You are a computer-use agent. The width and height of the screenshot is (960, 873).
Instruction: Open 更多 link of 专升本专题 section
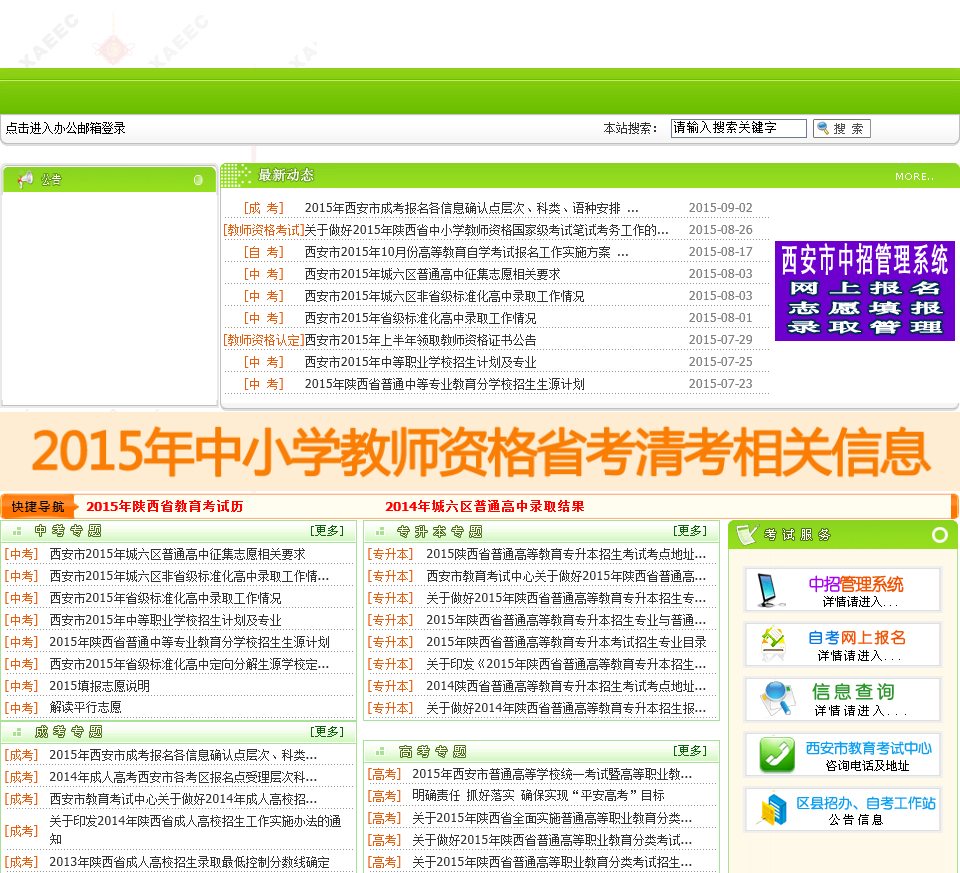(690, 530)
